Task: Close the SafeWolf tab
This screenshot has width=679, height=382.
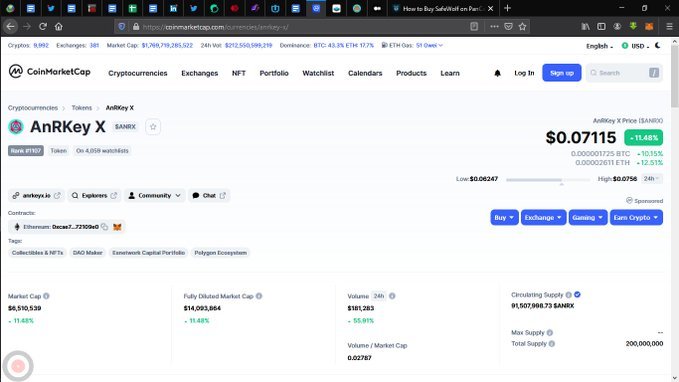Action: click(x=490, y=8)
